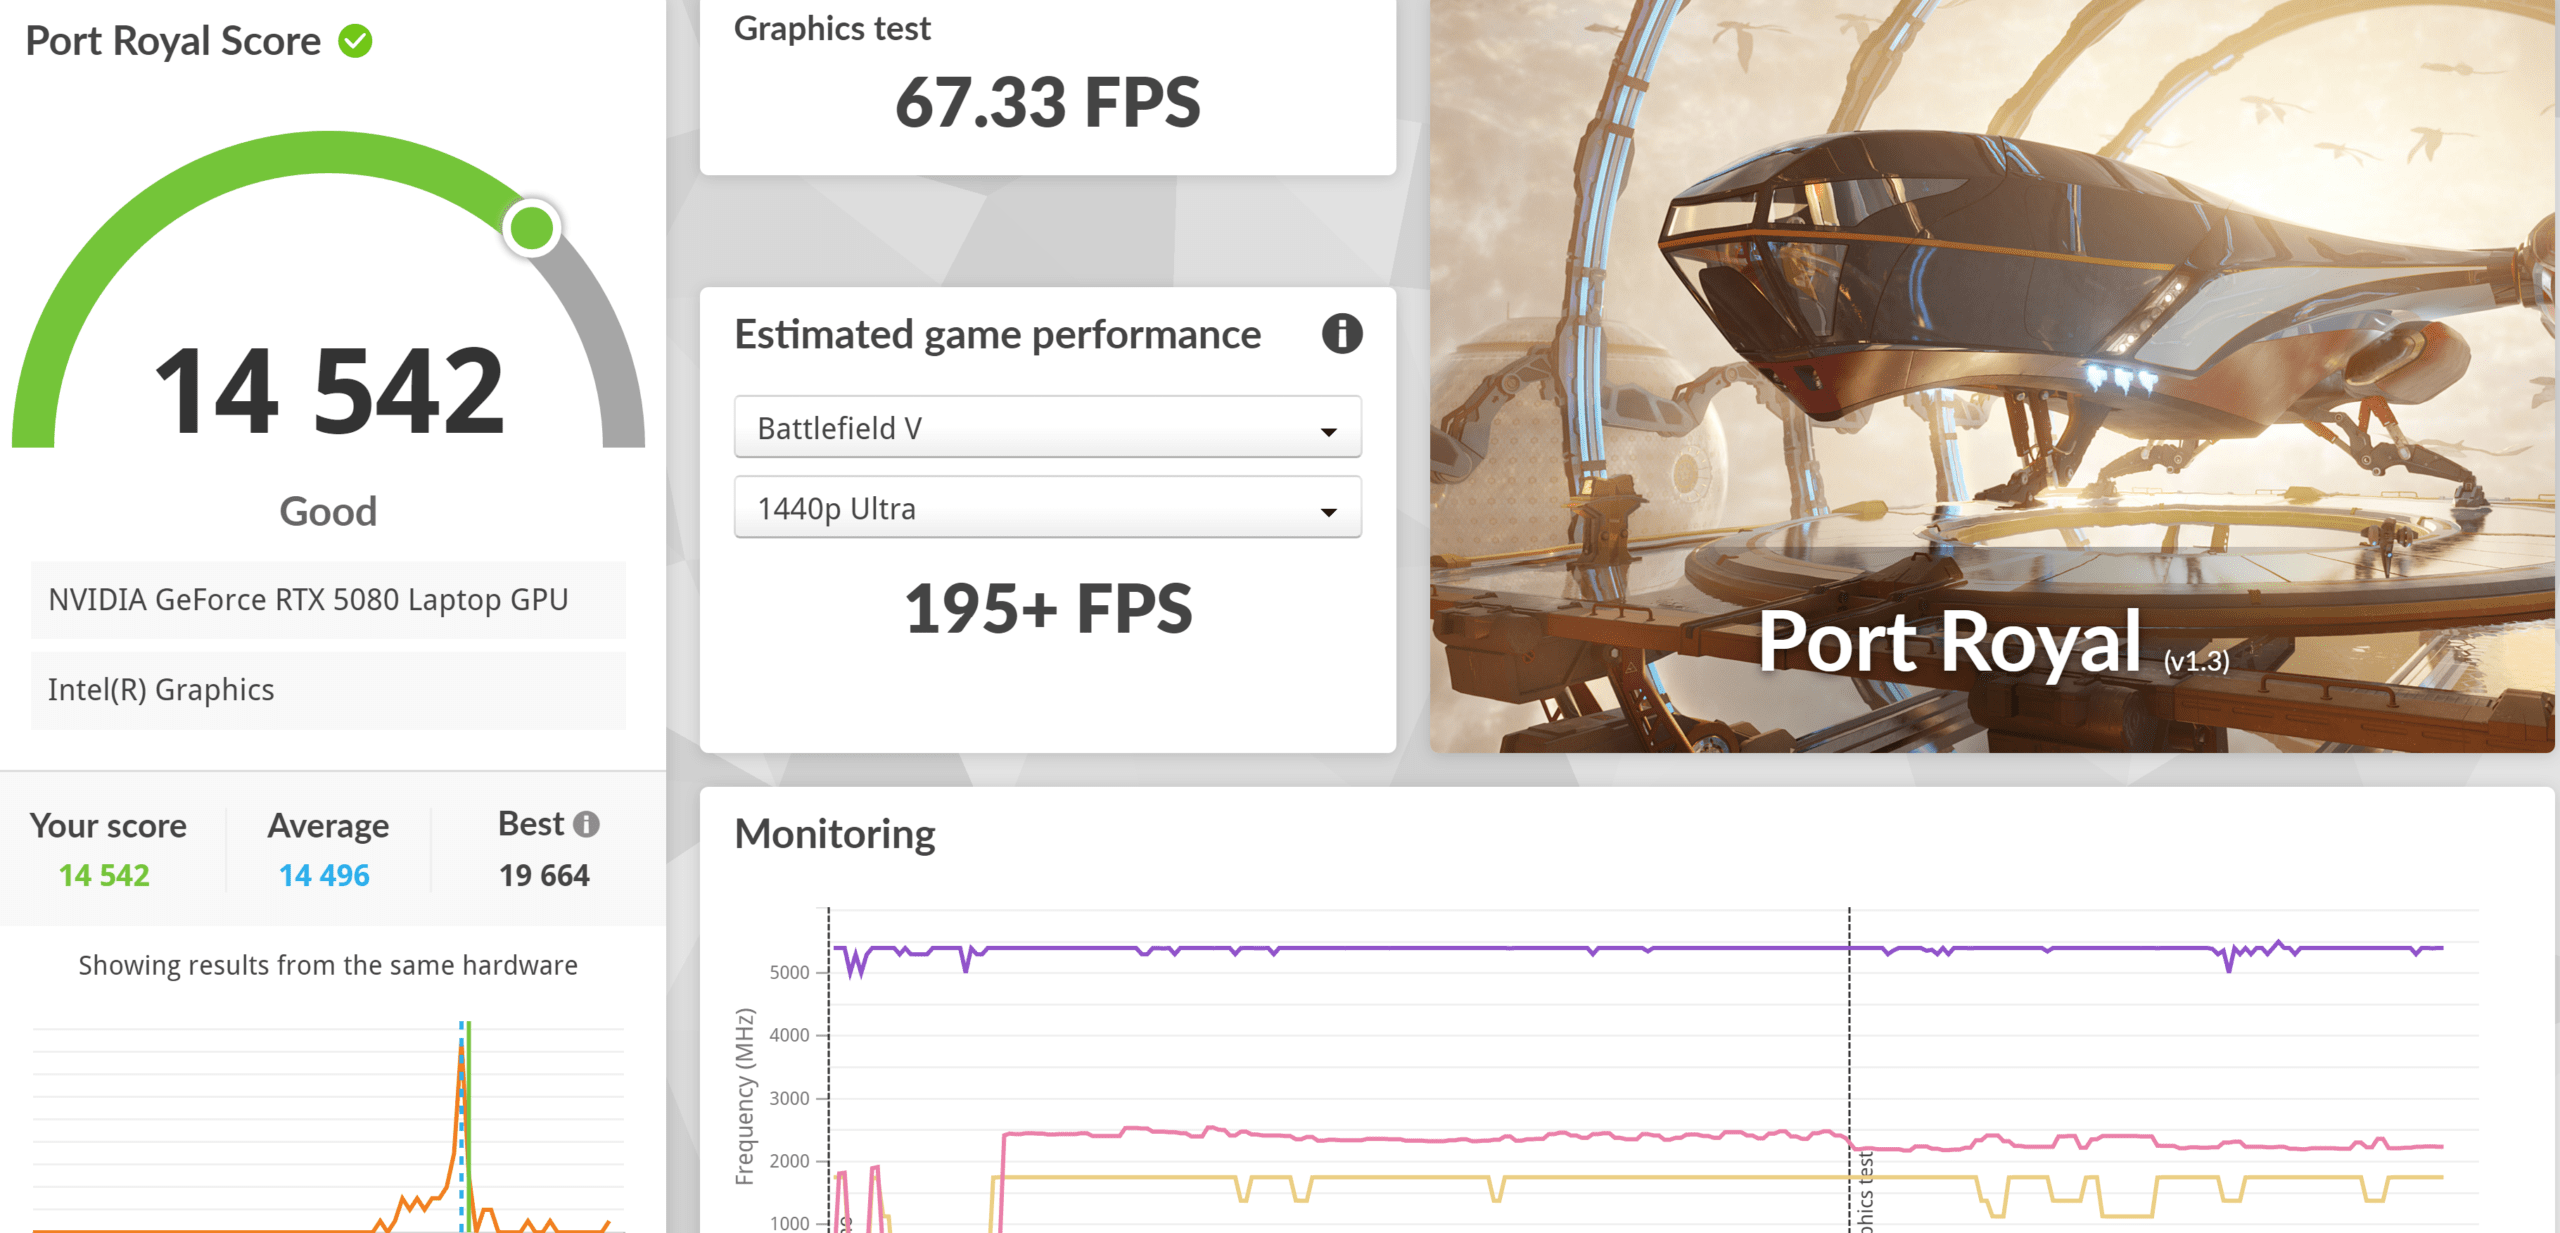Screen dimensions: 2560x1233
Task: Click the large 14 542 score in the gauge
Action: coord(329,390)
